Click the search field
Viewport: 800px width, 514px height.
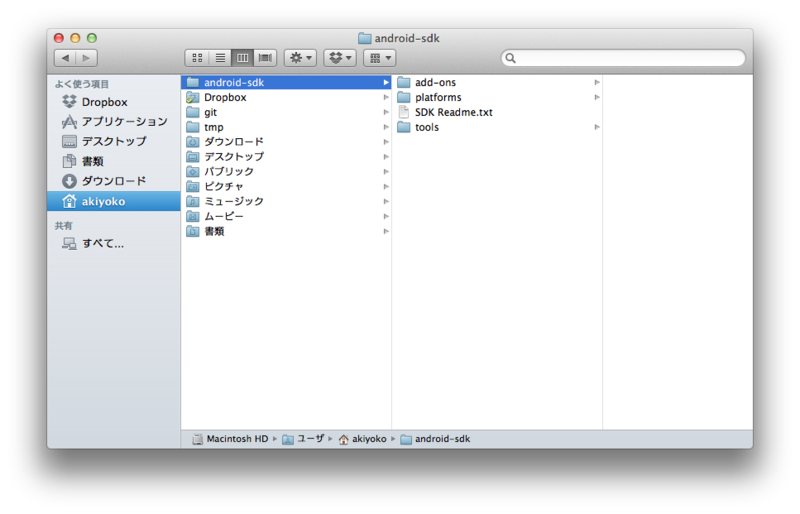(623, 58)
